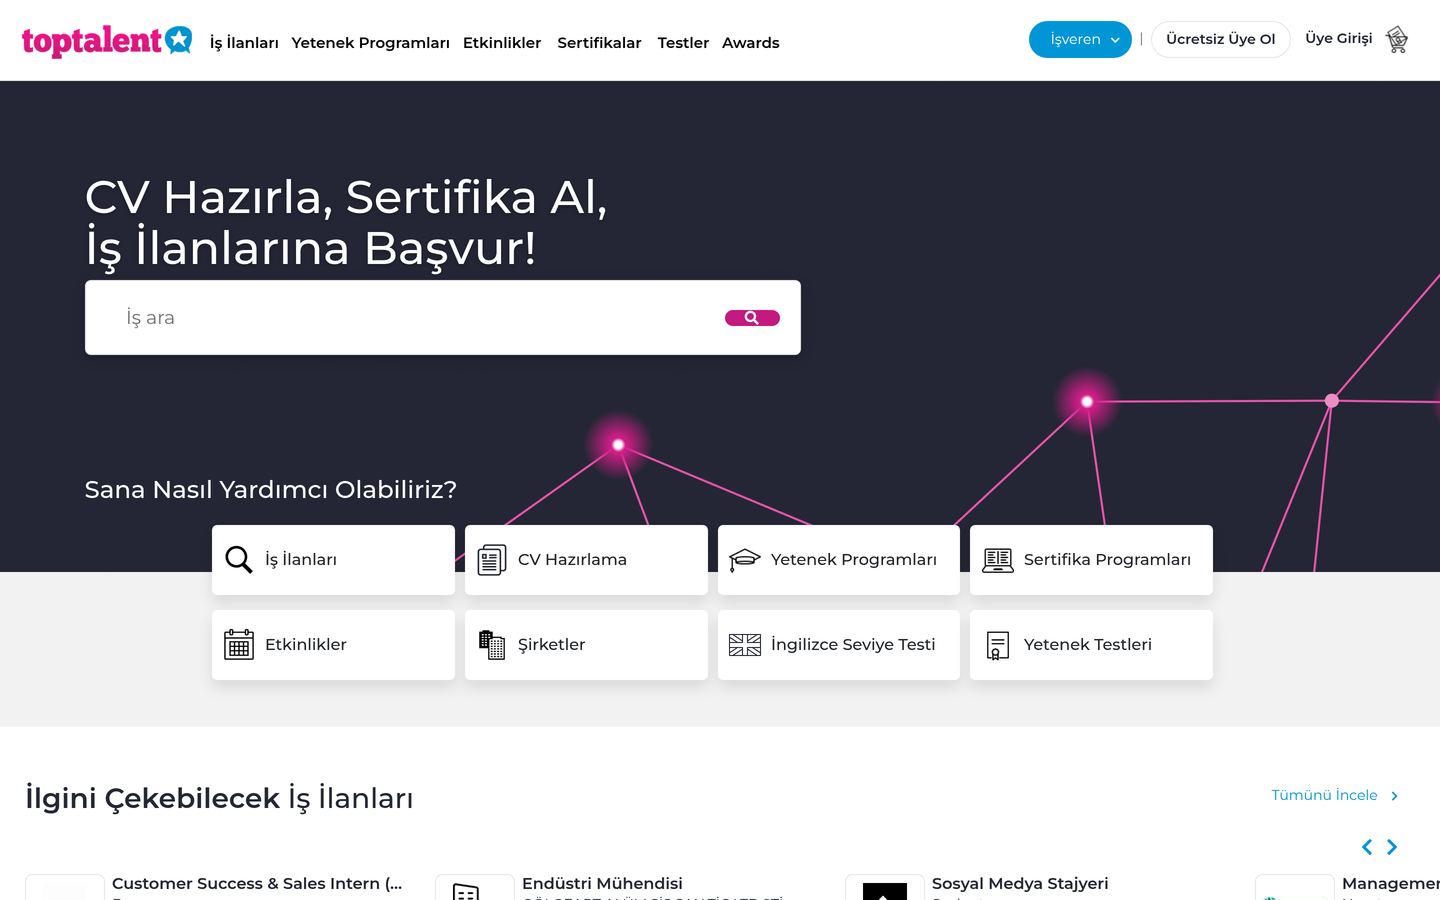Open the Endüstri Mühendisi job listing

602,883
